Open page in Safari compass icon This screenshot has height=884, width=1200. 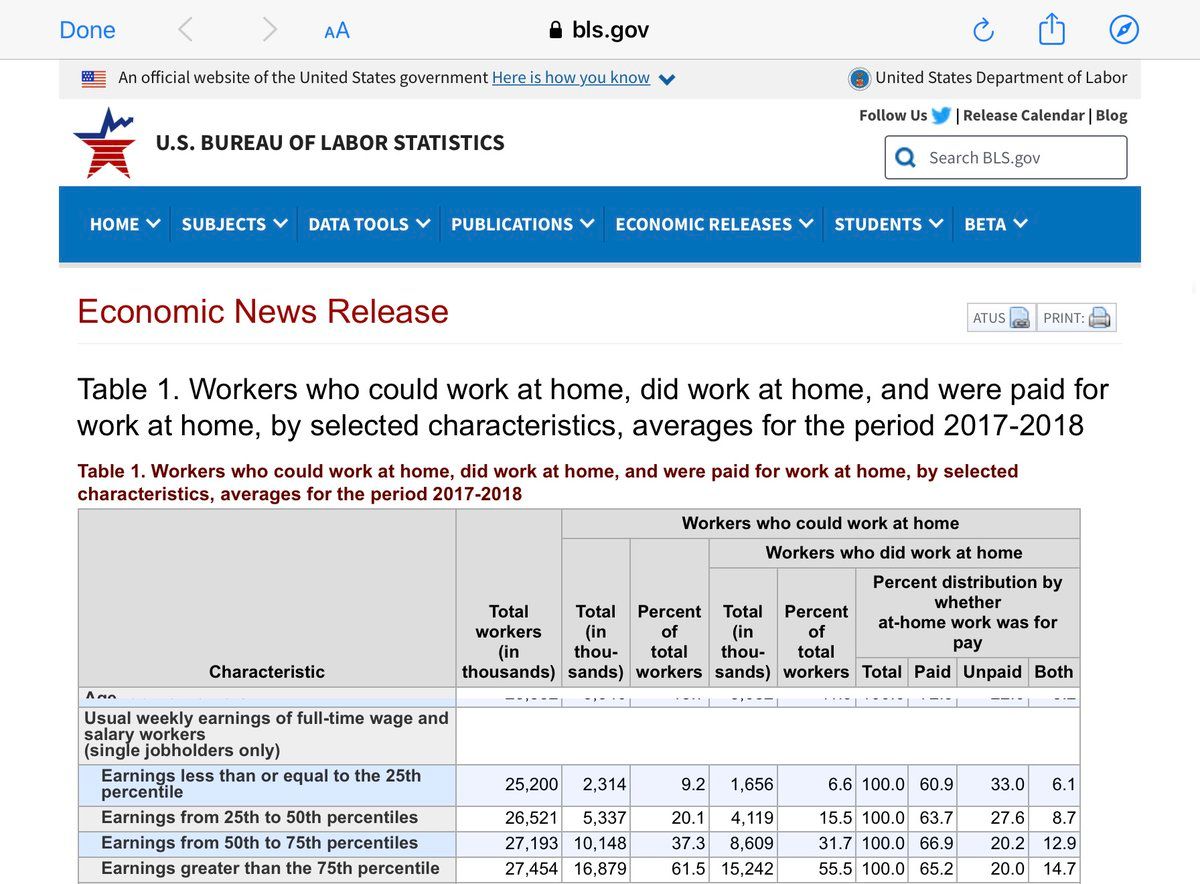(1124, 31)
